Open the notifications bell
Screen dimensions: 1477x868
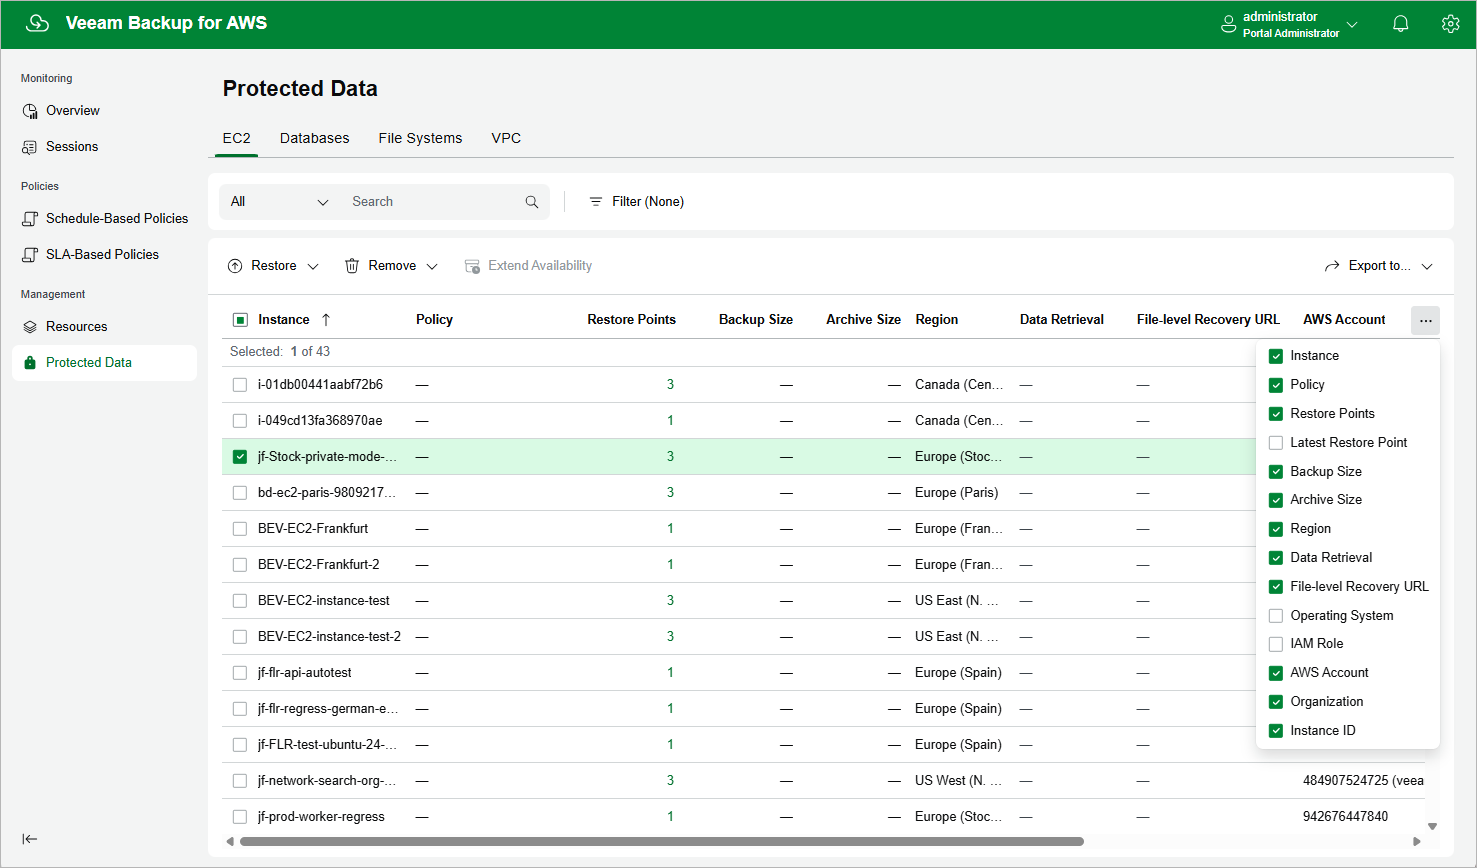tap(1401, 24)
